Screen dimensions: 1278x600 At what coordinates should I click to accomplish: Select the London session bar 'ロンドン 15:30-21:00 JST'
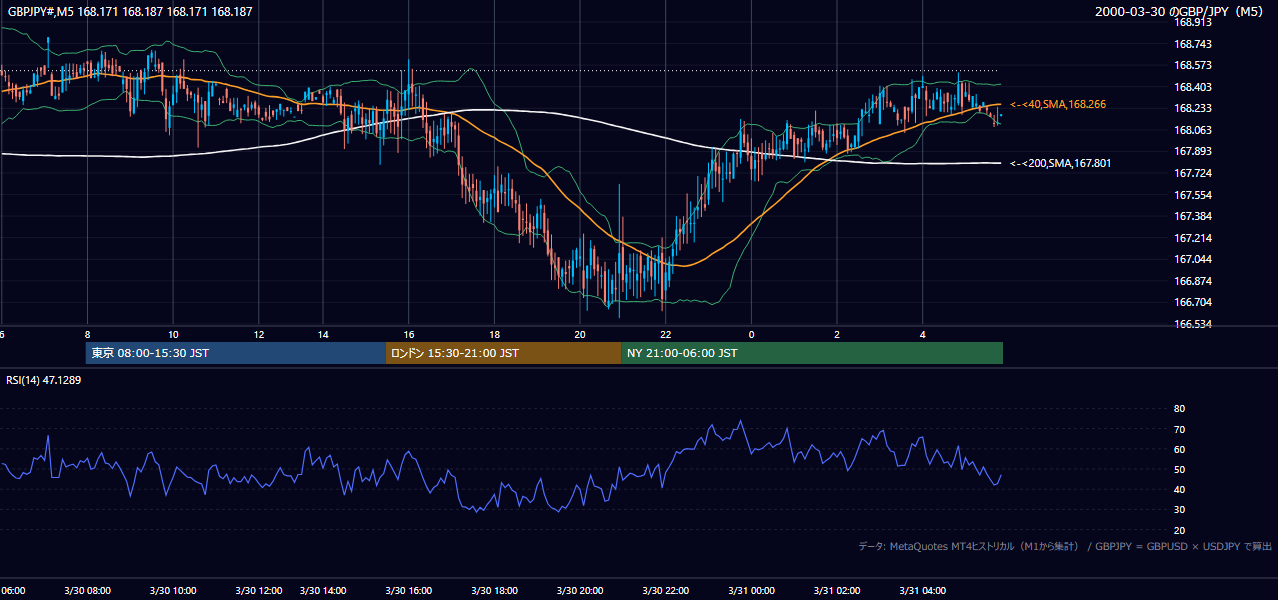point(503,353)
